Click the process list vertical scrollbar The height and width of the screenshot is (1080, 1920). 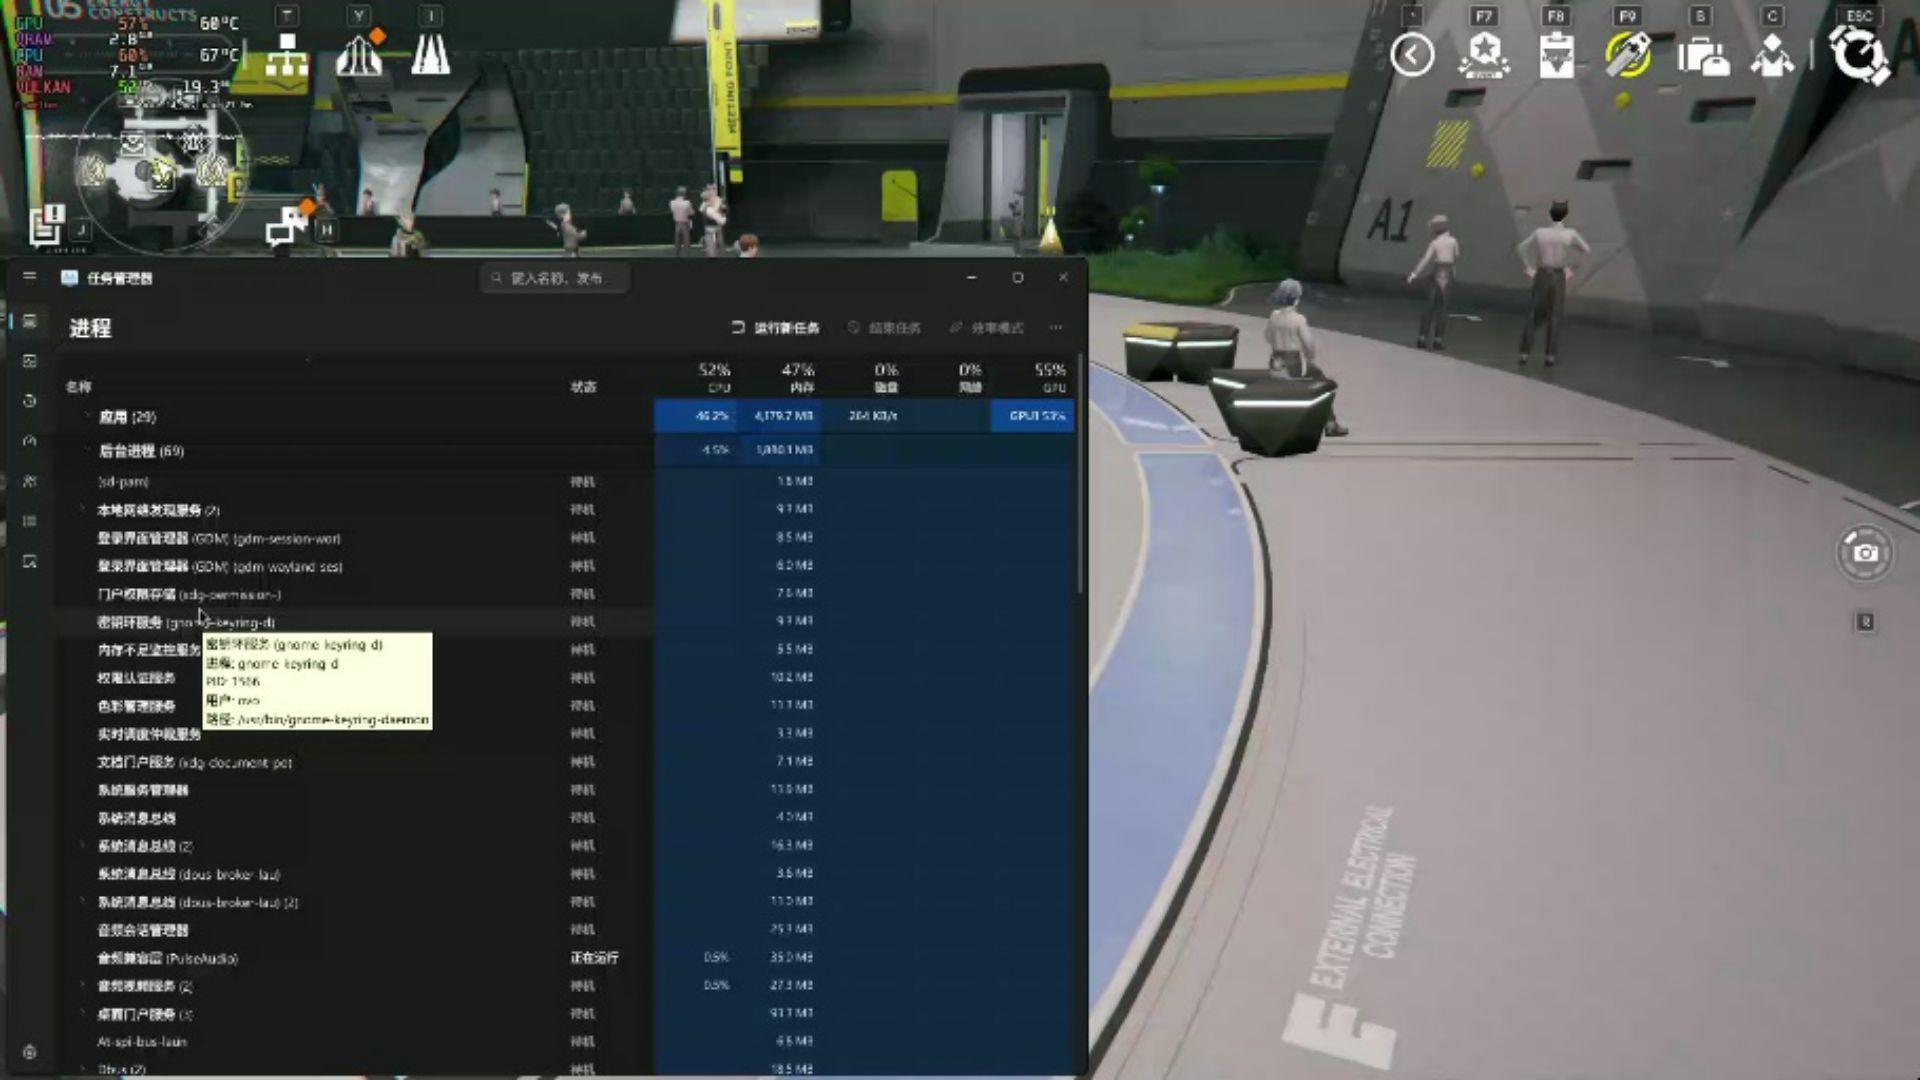(1080, 474)
